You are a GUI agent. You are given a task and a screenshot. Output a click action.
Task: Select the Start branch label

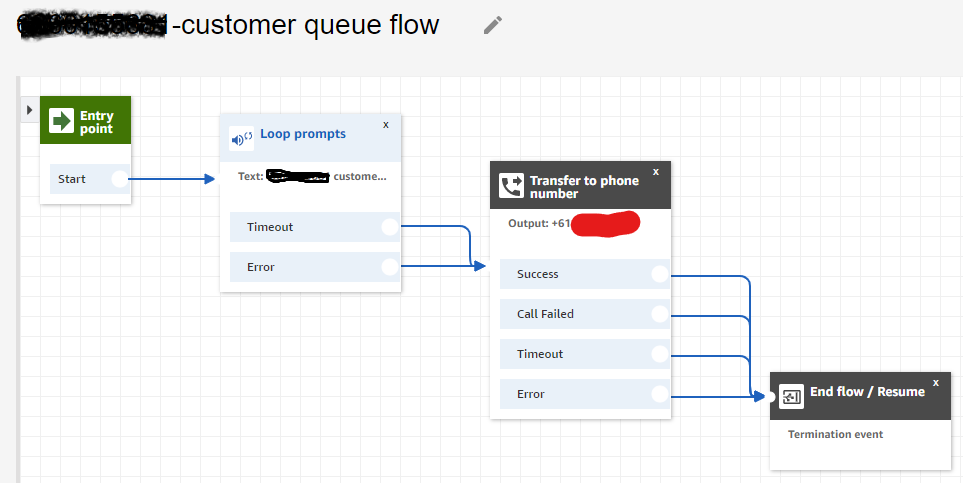click(x=72, y=179)
